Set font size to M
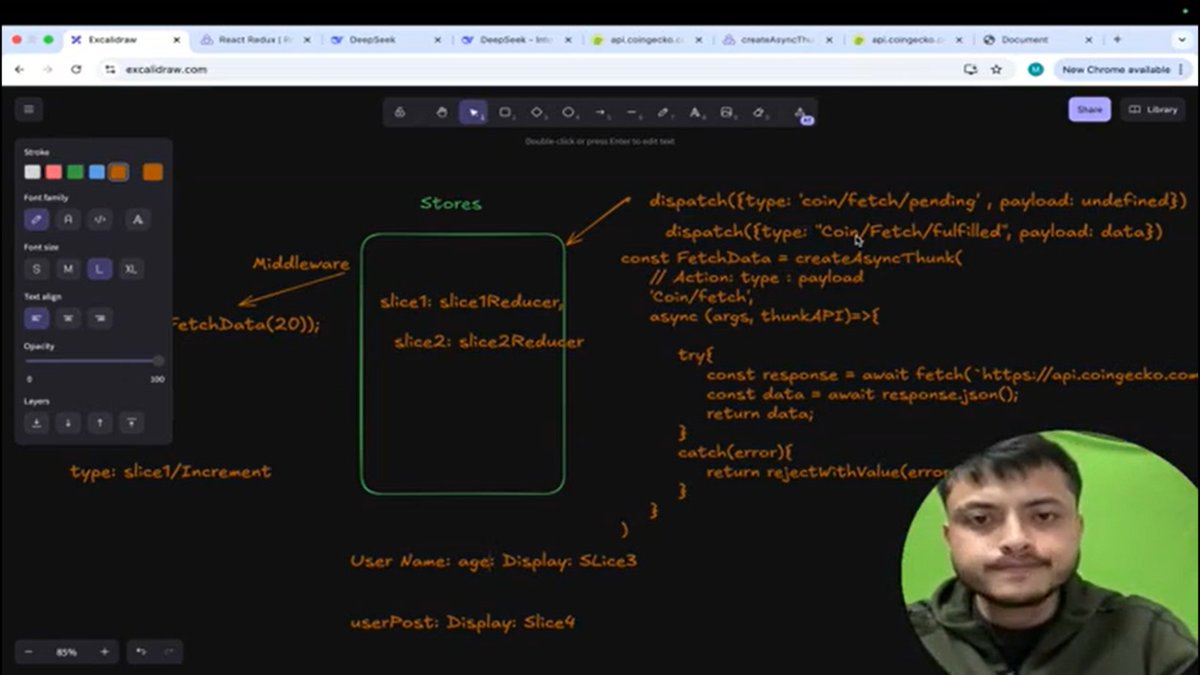The image size is (1200, 675). (68, 269)
